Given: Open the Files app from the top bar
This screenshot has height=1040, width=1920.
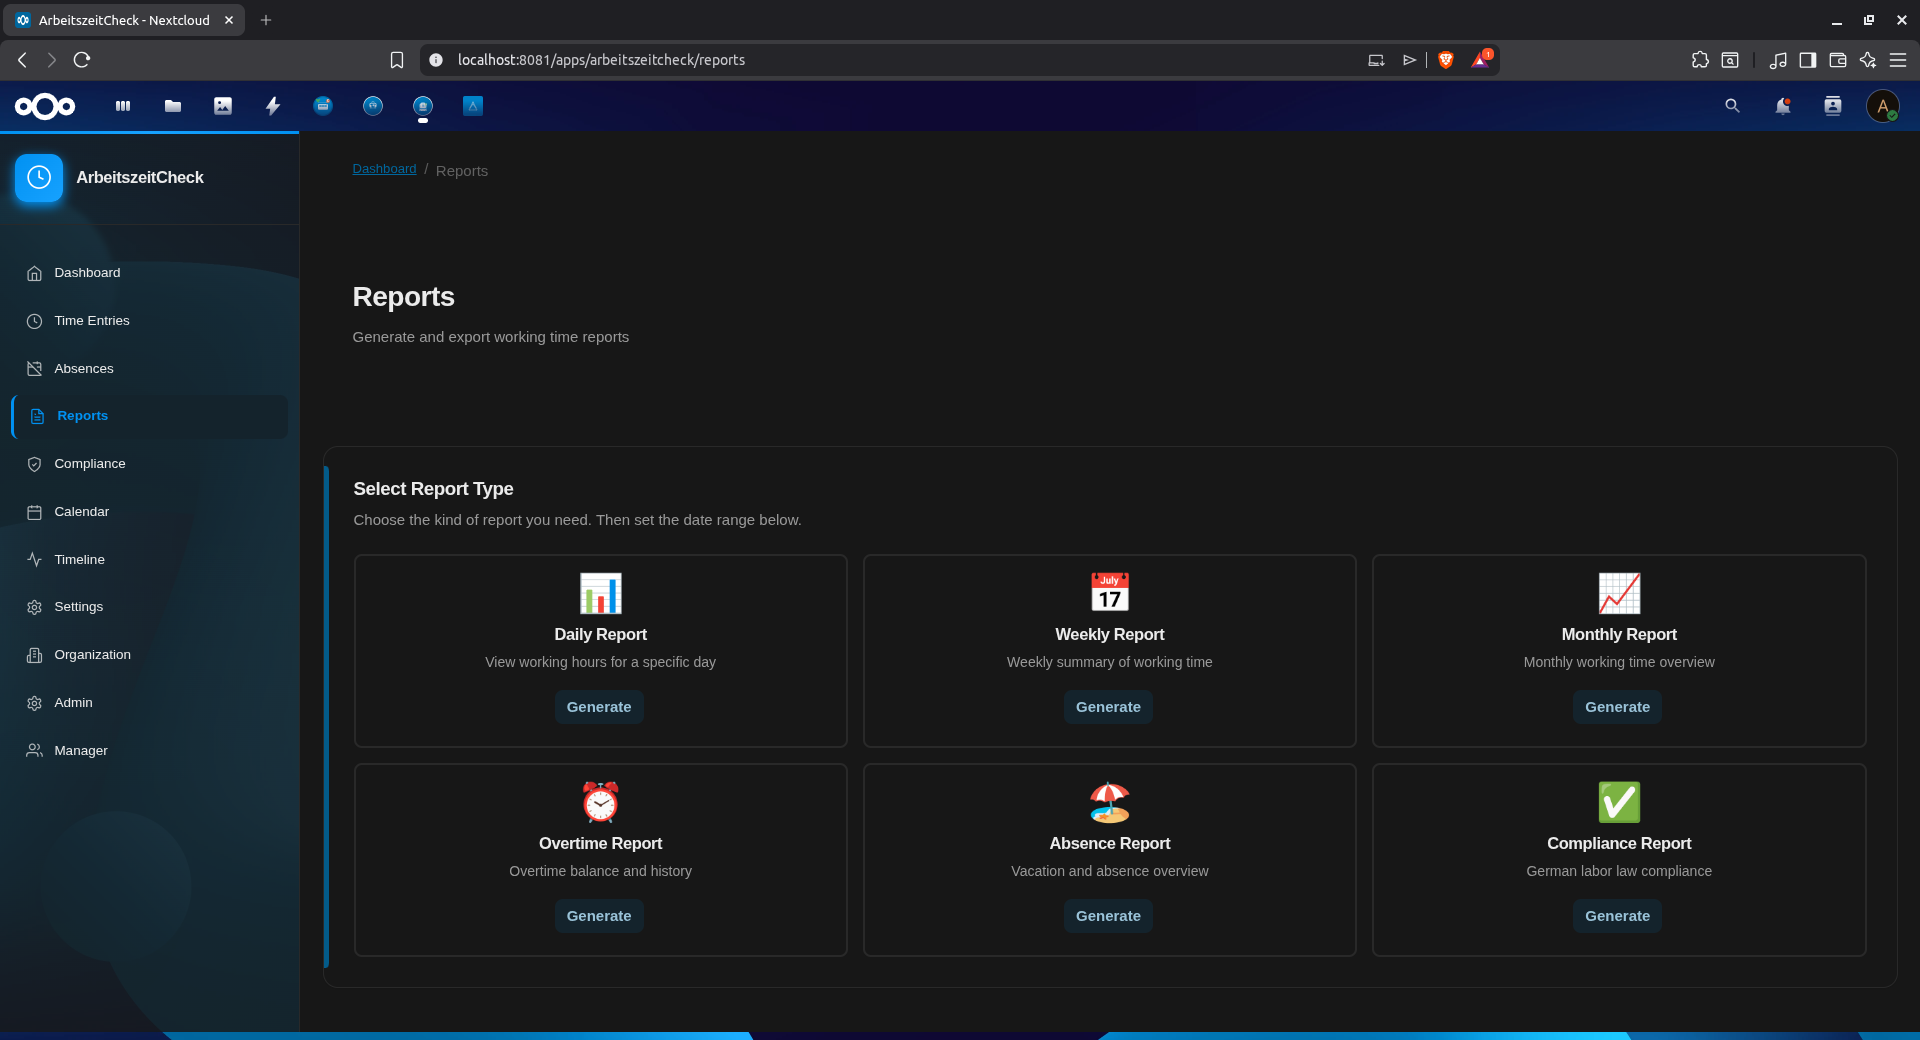Looking at the screenshot, I should 172,106.
